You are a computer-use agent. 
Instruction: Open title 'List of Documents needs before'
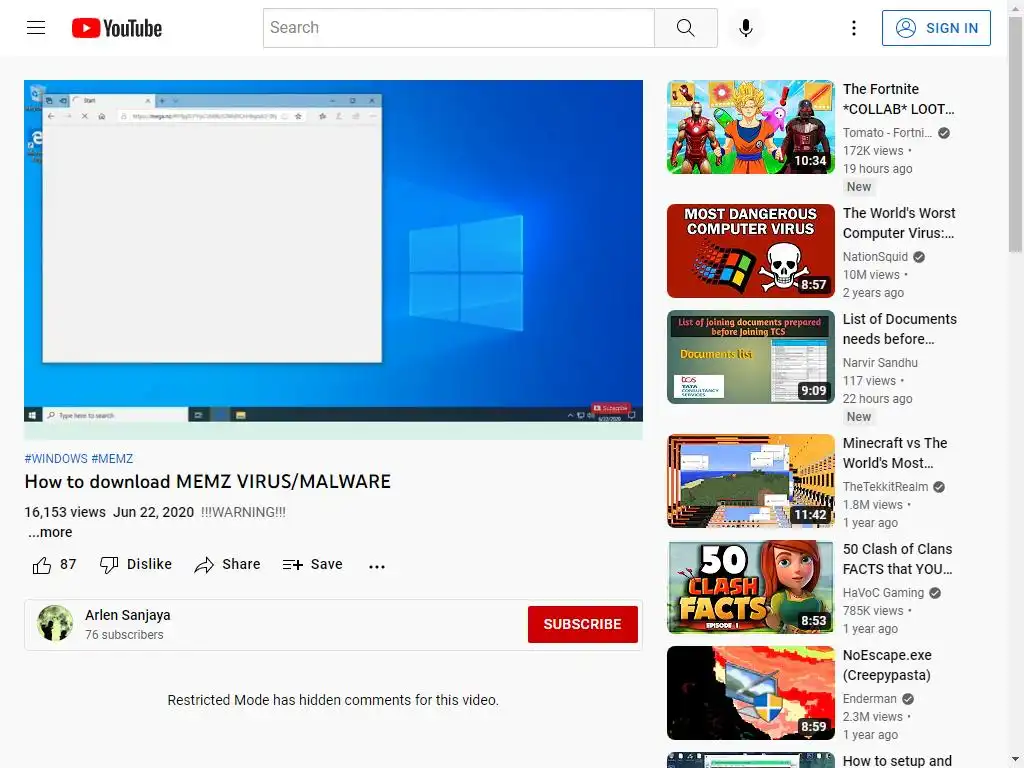click(899, 328)
